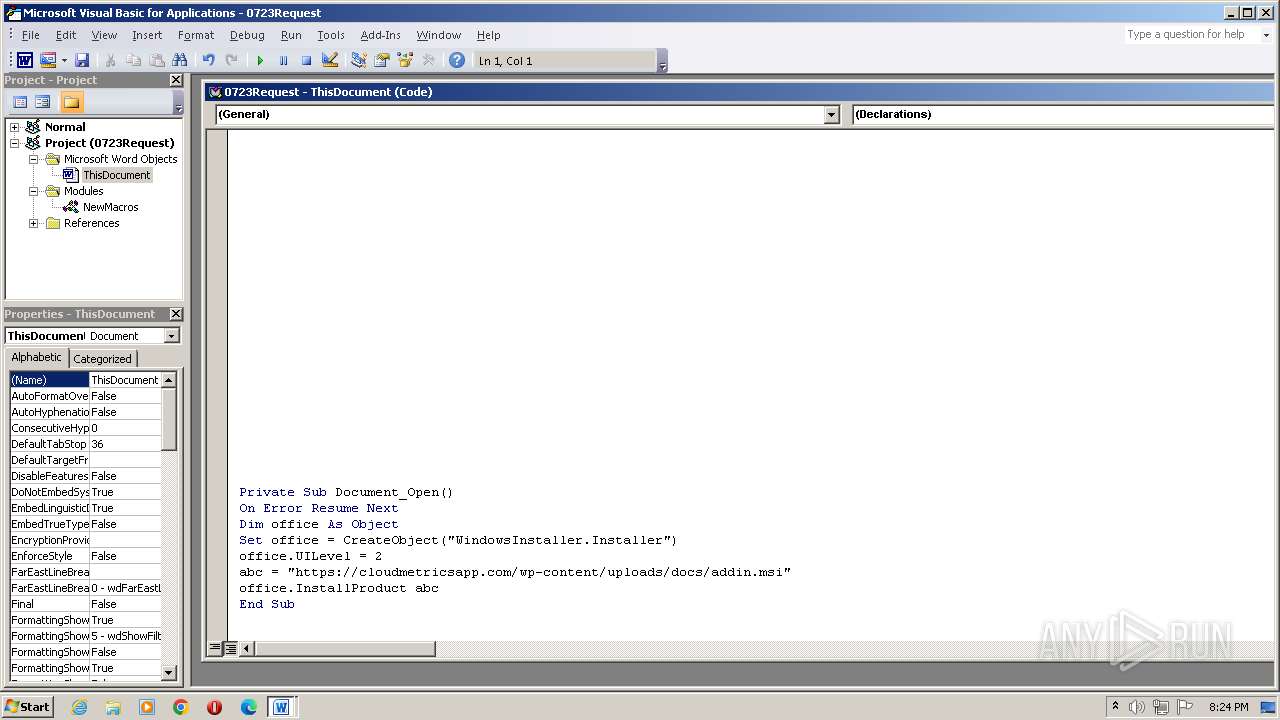The image size is (1280, 720).
Task: Toggle Design Mode icon
Action: 330,61
